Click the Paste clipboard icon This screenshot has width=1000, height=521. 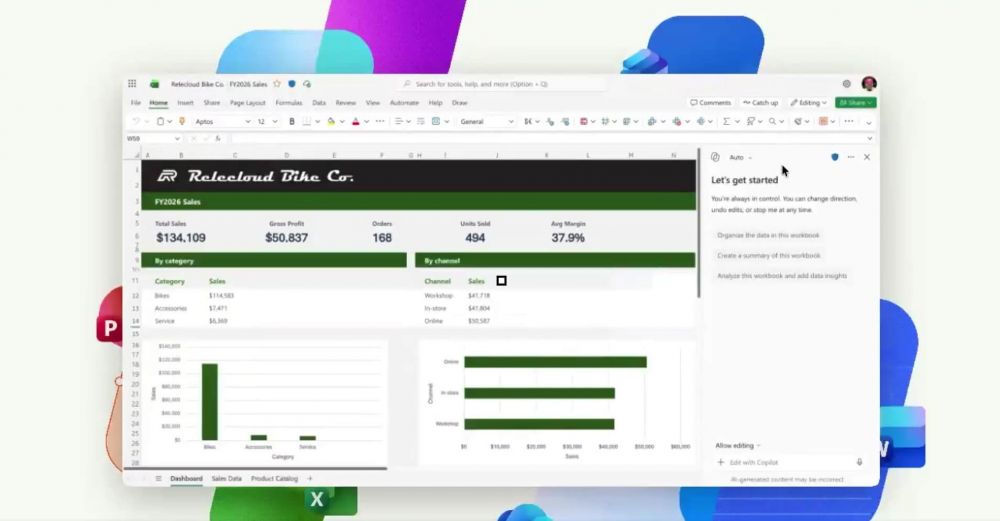(161, 121)
